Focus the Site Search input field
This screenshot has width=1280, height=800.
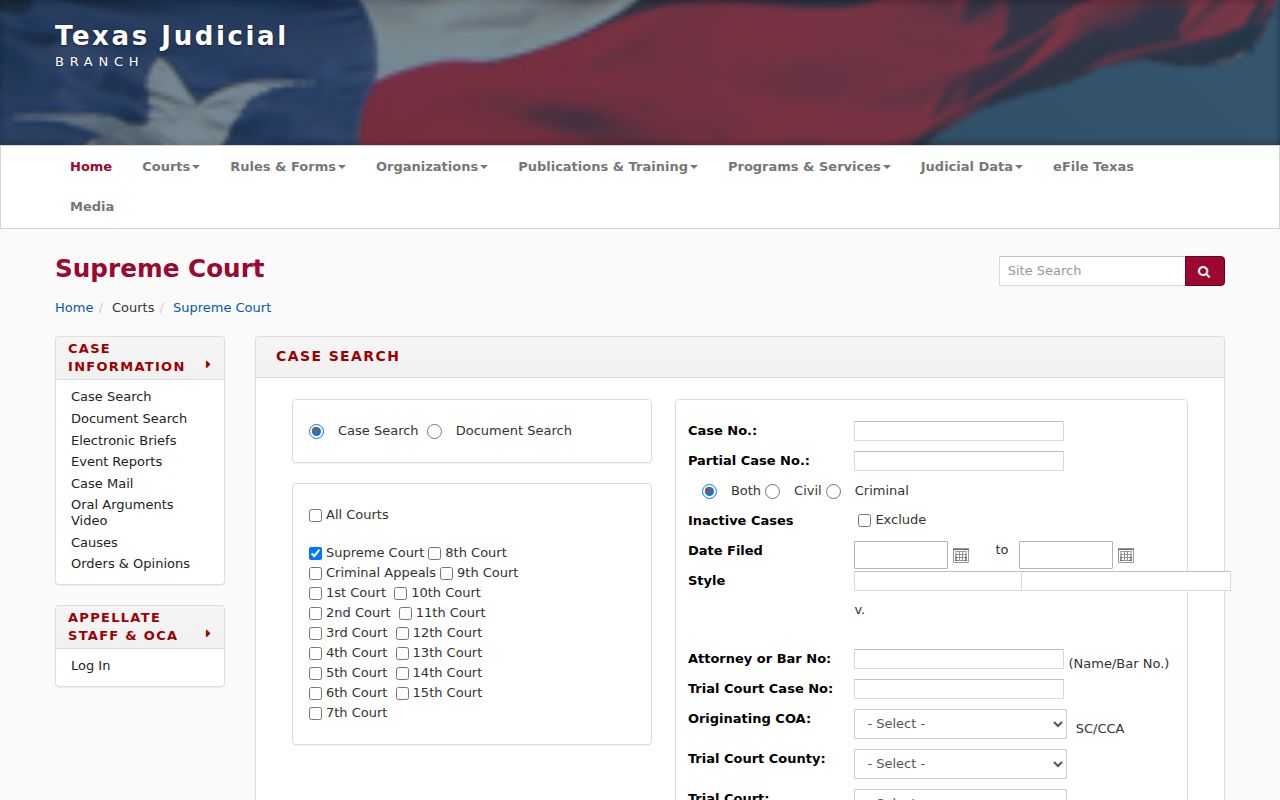(x=1092, y=271)
